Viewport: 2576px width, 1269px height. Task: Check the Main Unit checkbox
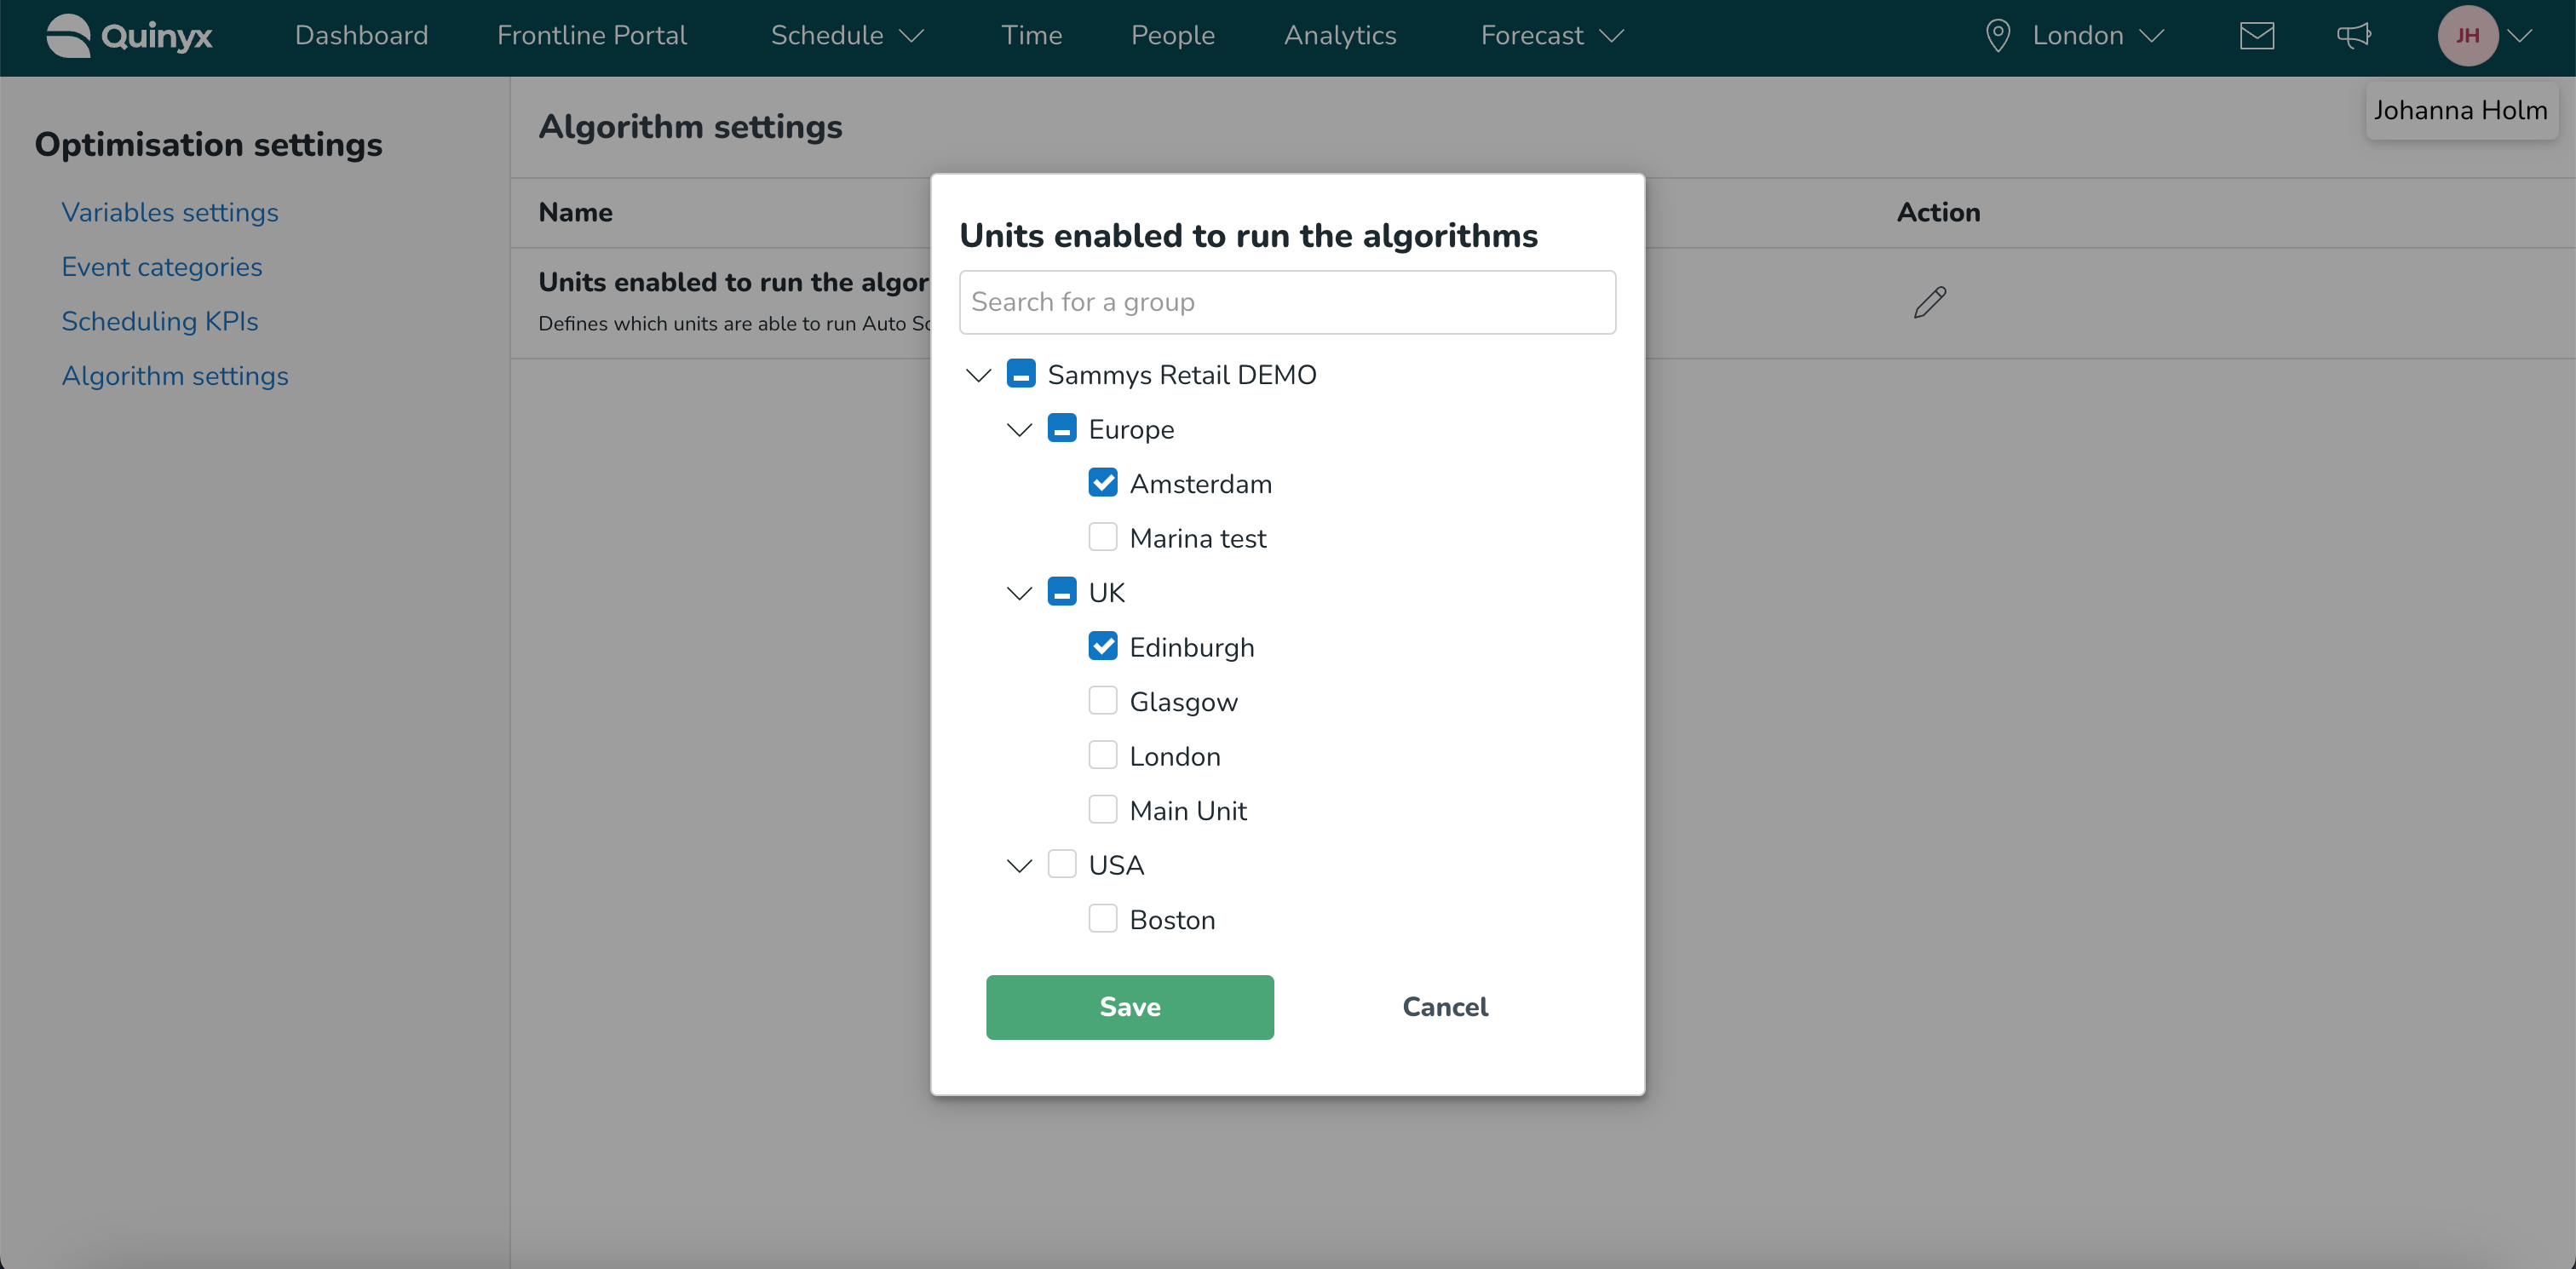pyautogui.click(x=1102, y=810)
